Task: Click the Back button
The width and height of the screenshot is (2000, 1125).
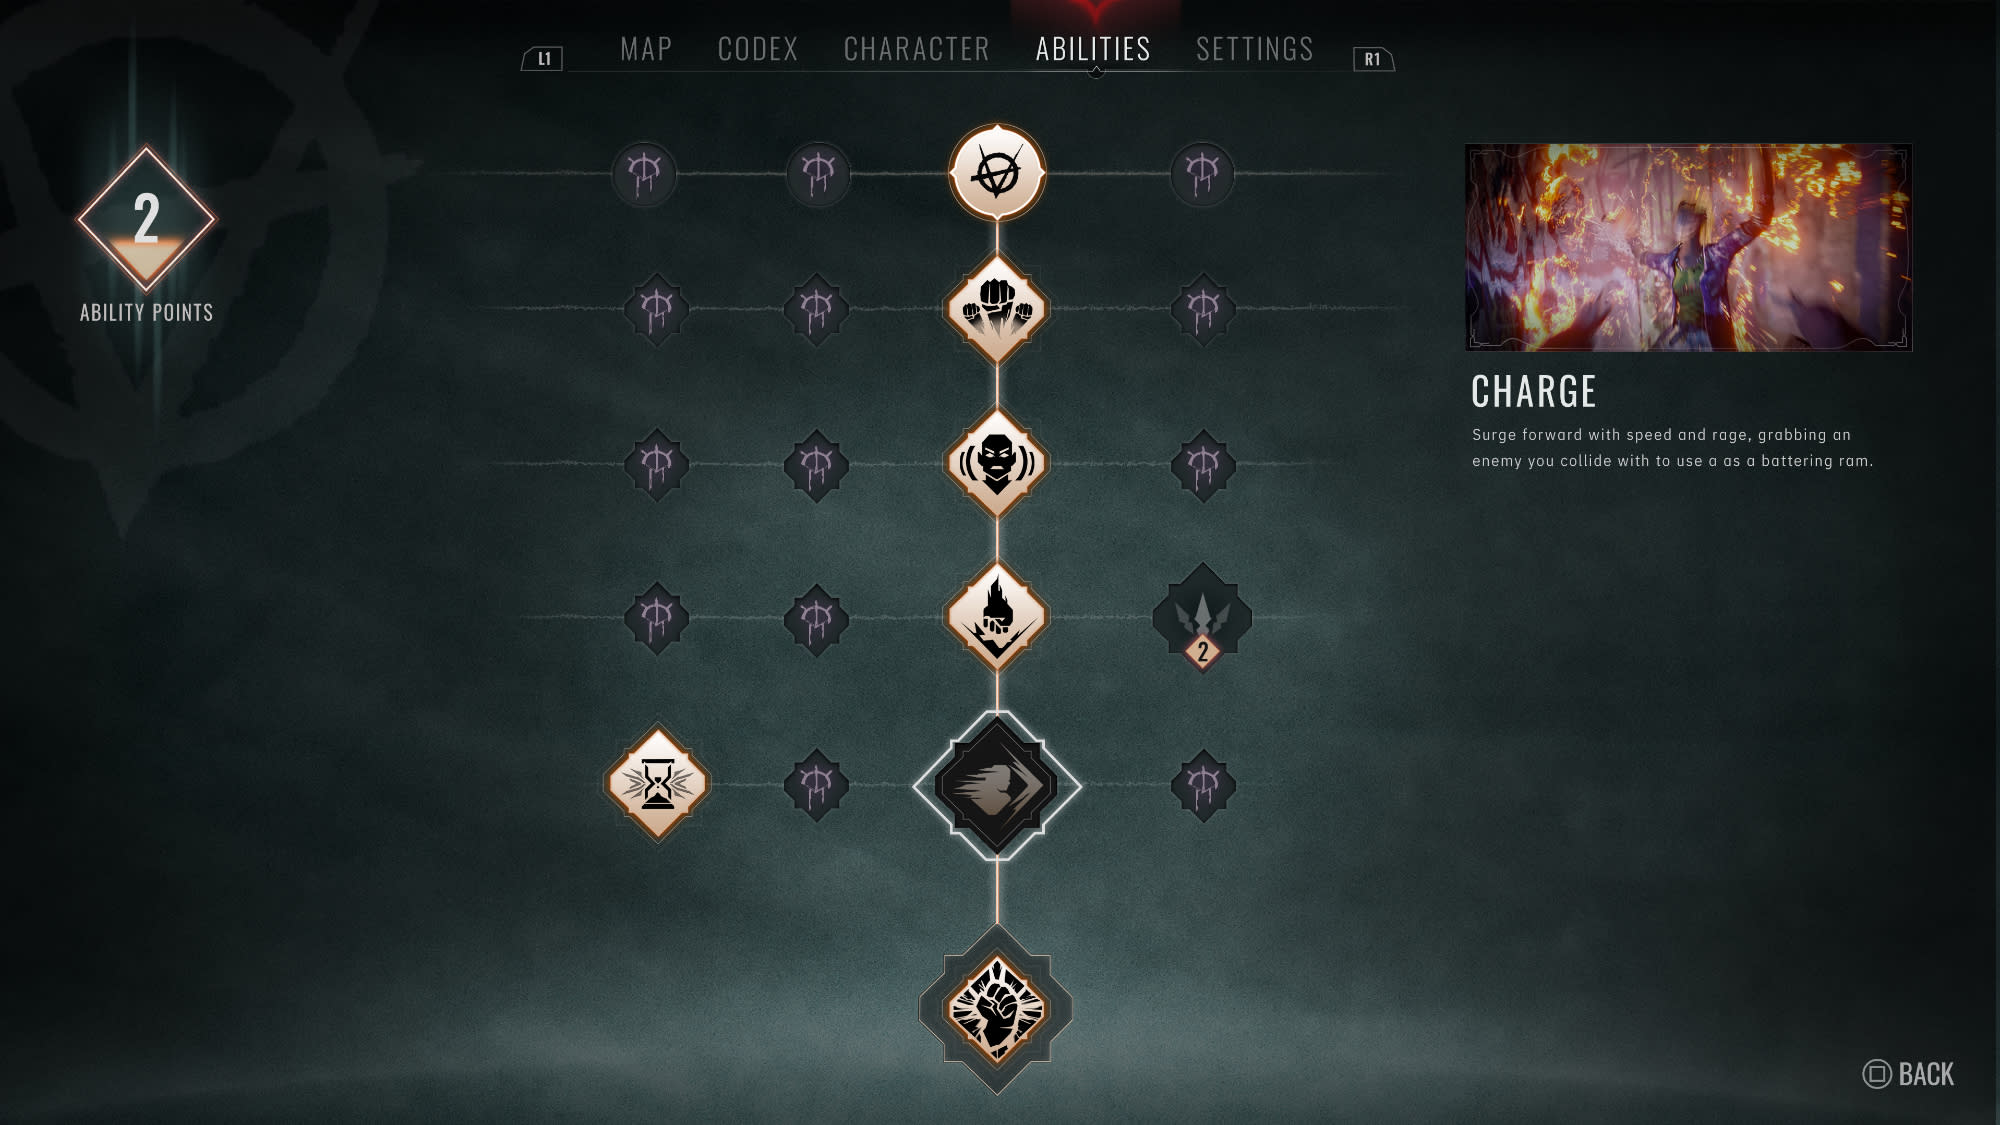Action: [x=1908, y=1074]
